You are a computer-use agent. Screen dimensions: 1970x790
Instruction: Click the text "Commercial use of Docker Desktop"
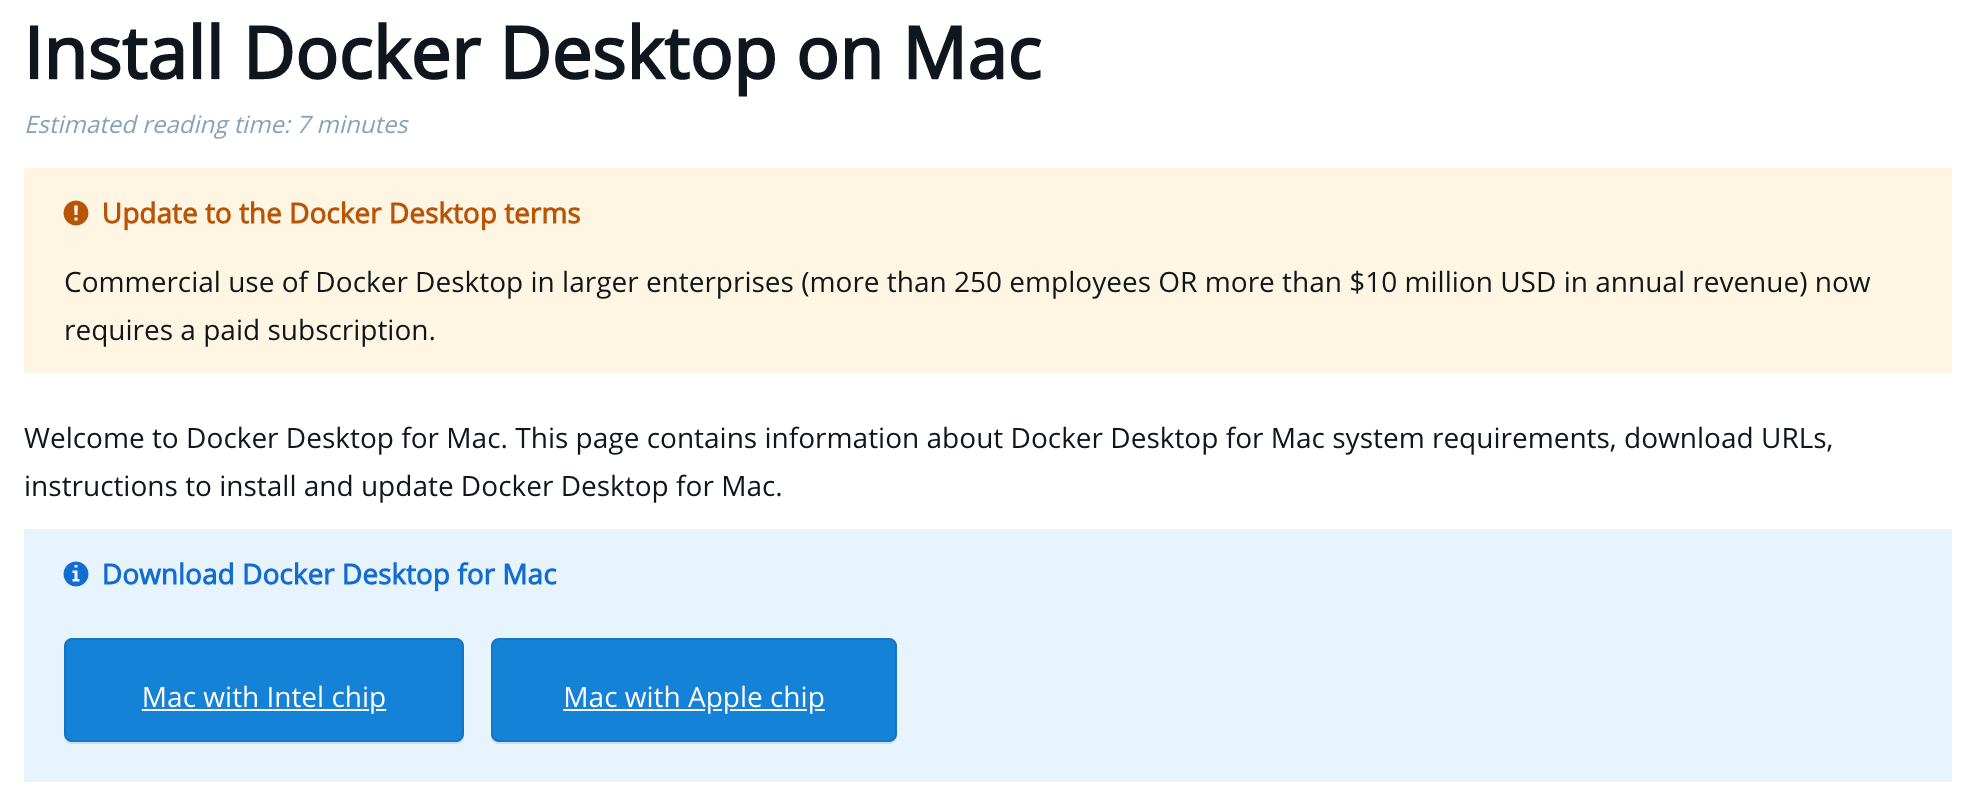tap(290, 282)
